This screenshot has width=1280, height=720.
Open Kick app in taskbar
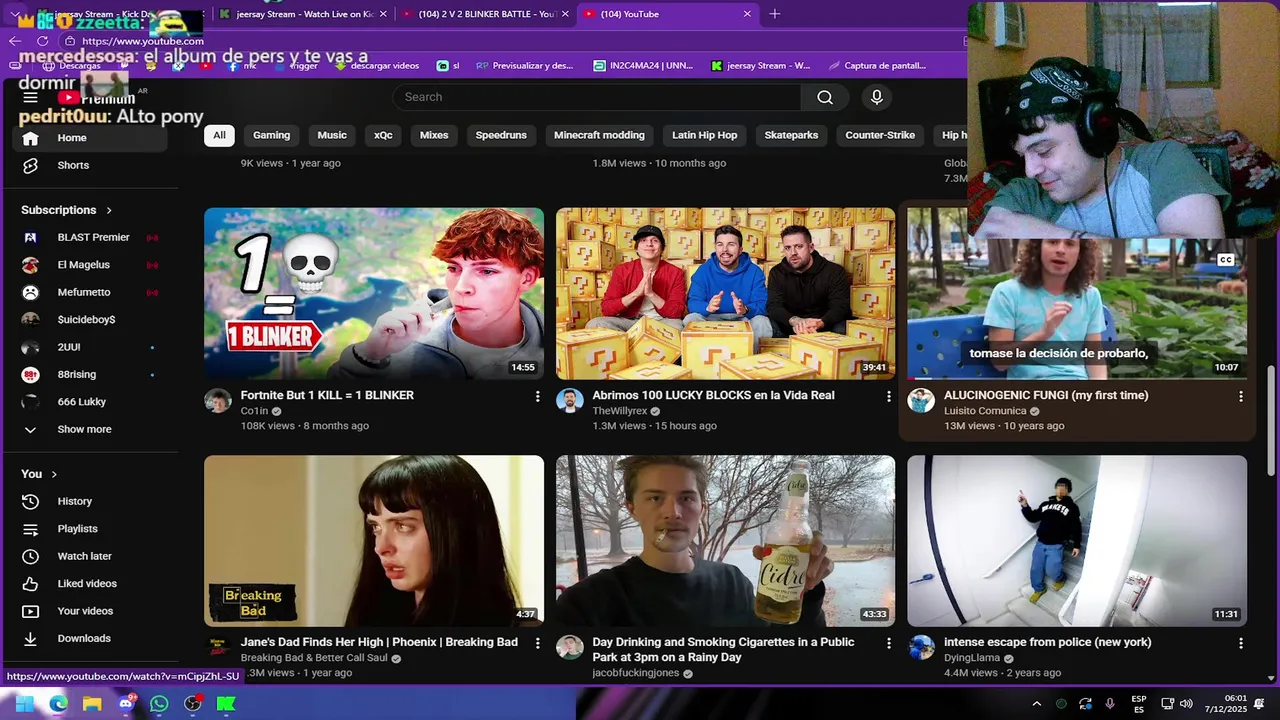tap(226, 704)
